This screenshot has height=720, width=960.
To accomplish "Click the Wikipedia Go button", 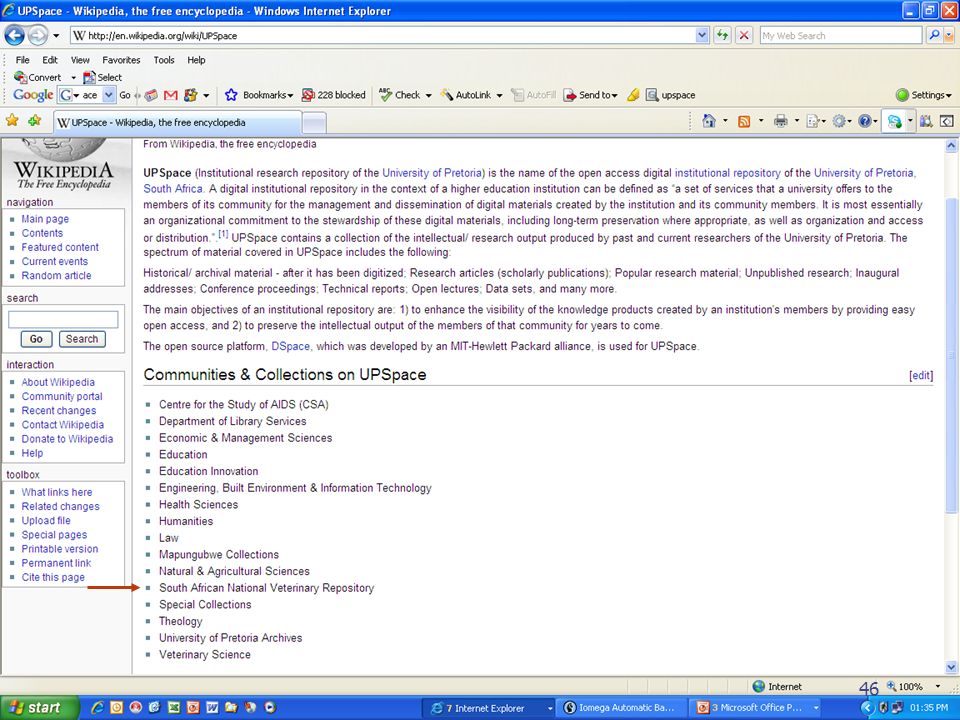I will [x=36, y=339].
